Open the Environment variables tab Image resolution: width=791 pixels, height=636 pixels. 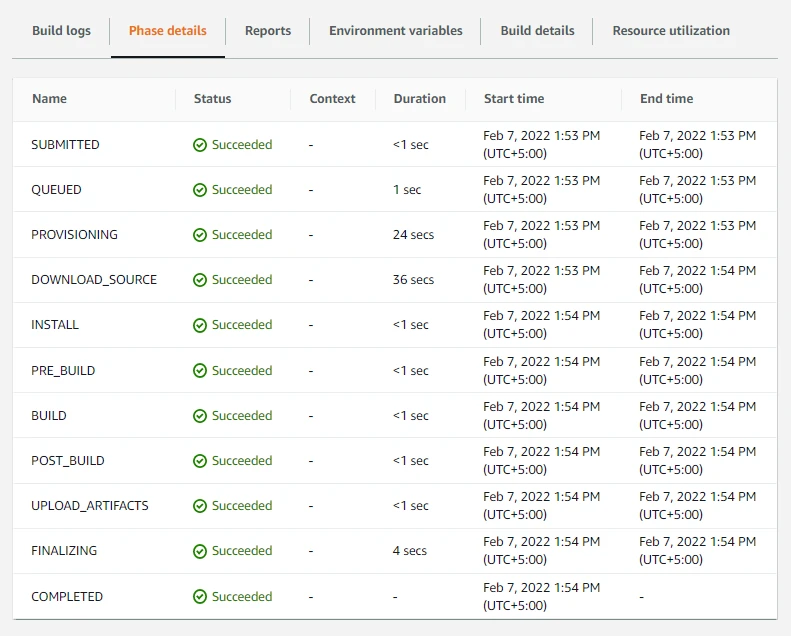(395, 31)
